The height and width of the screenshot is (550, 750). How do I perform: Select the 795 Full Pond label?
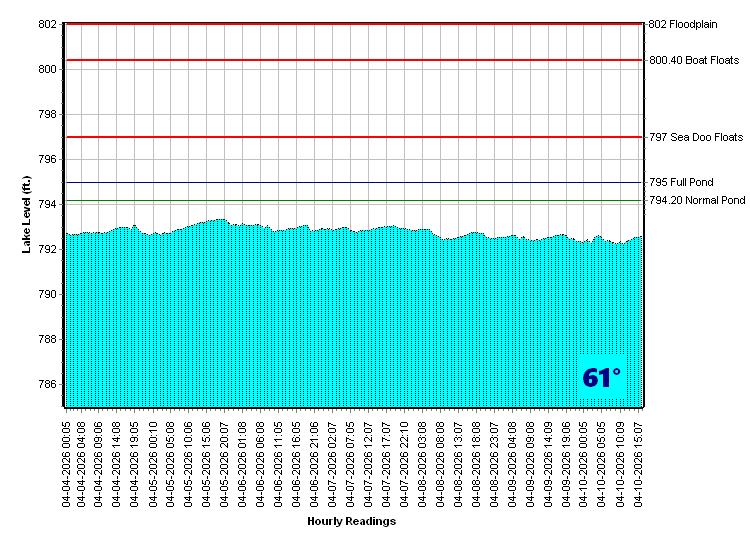[x=681, y=183]
